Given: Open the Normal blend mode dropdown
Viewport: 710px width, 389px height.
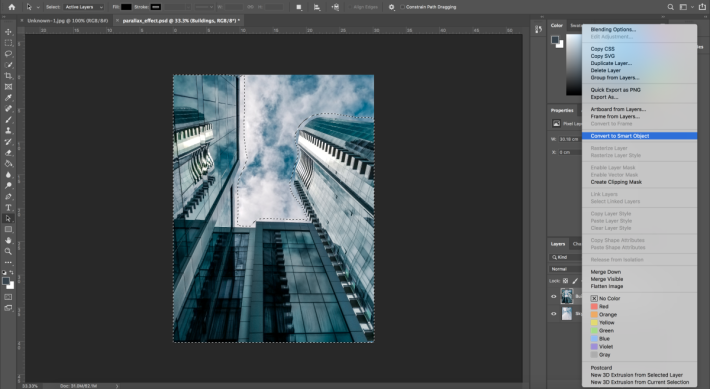Looking at the screenshot, I should tap(566, 269).
